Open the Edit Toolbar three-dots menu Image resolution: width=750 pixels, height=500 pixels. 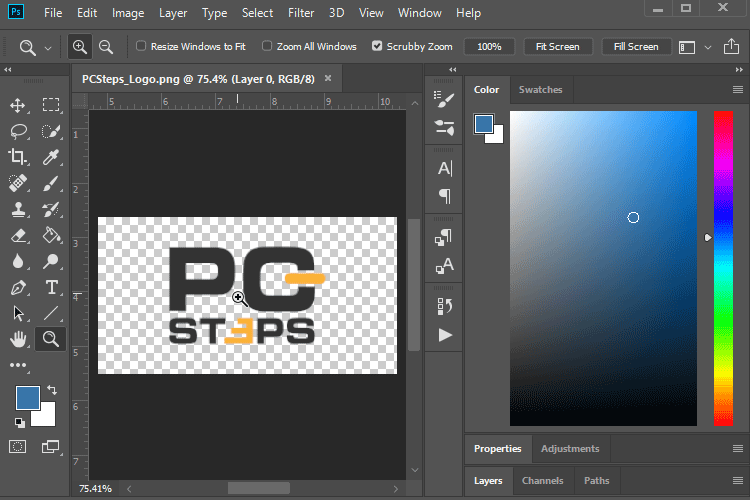click(x=18, y=366)
